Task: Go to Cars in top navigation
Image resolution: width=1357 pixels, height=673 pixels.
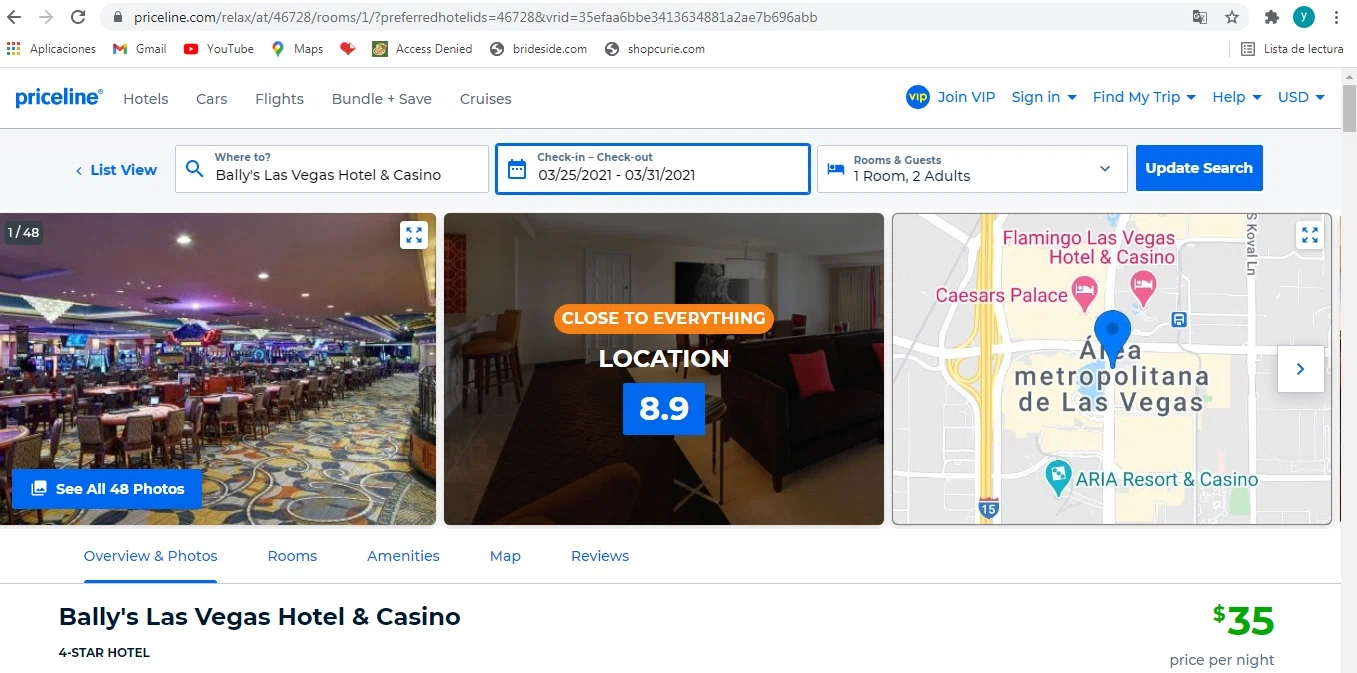Action: coord(212,99)
